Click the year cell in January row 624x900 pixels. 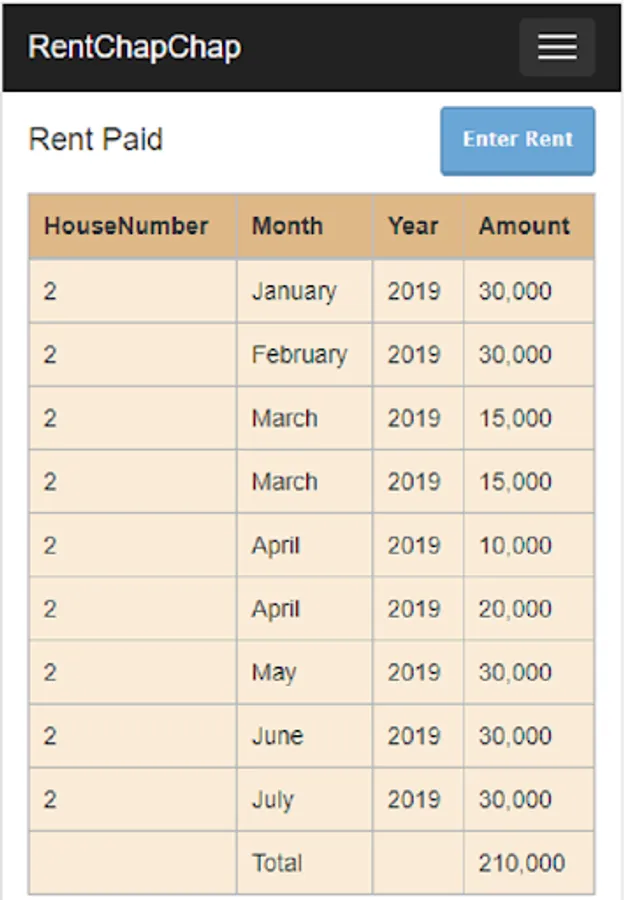pyautogui.click(x=414, y=291)
